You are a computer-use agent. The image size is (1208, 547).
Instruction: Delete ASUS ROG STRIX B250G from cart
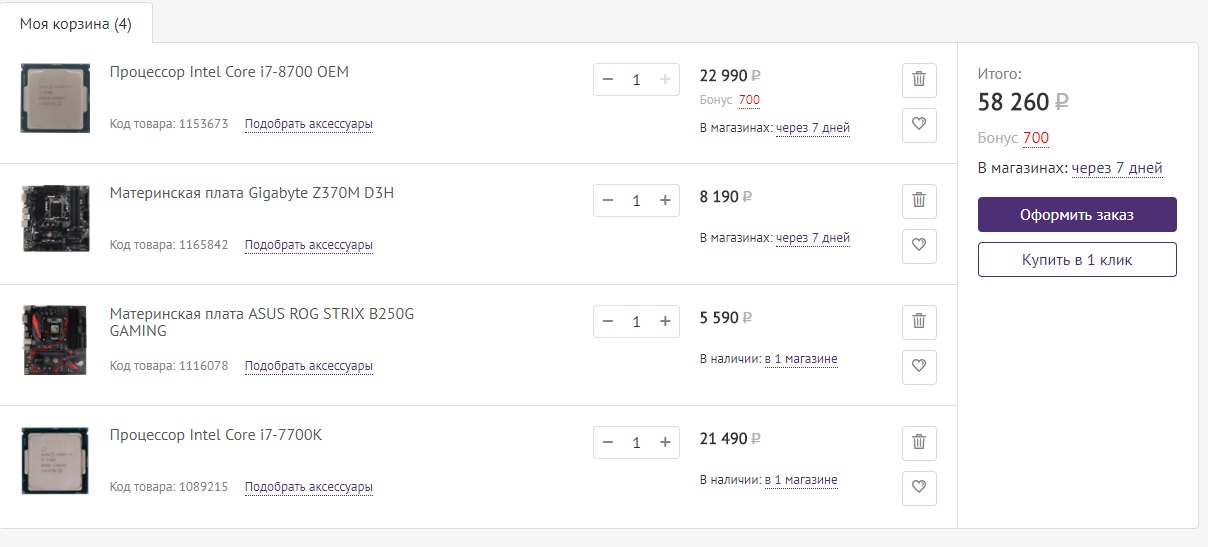(x=919, y=321)
